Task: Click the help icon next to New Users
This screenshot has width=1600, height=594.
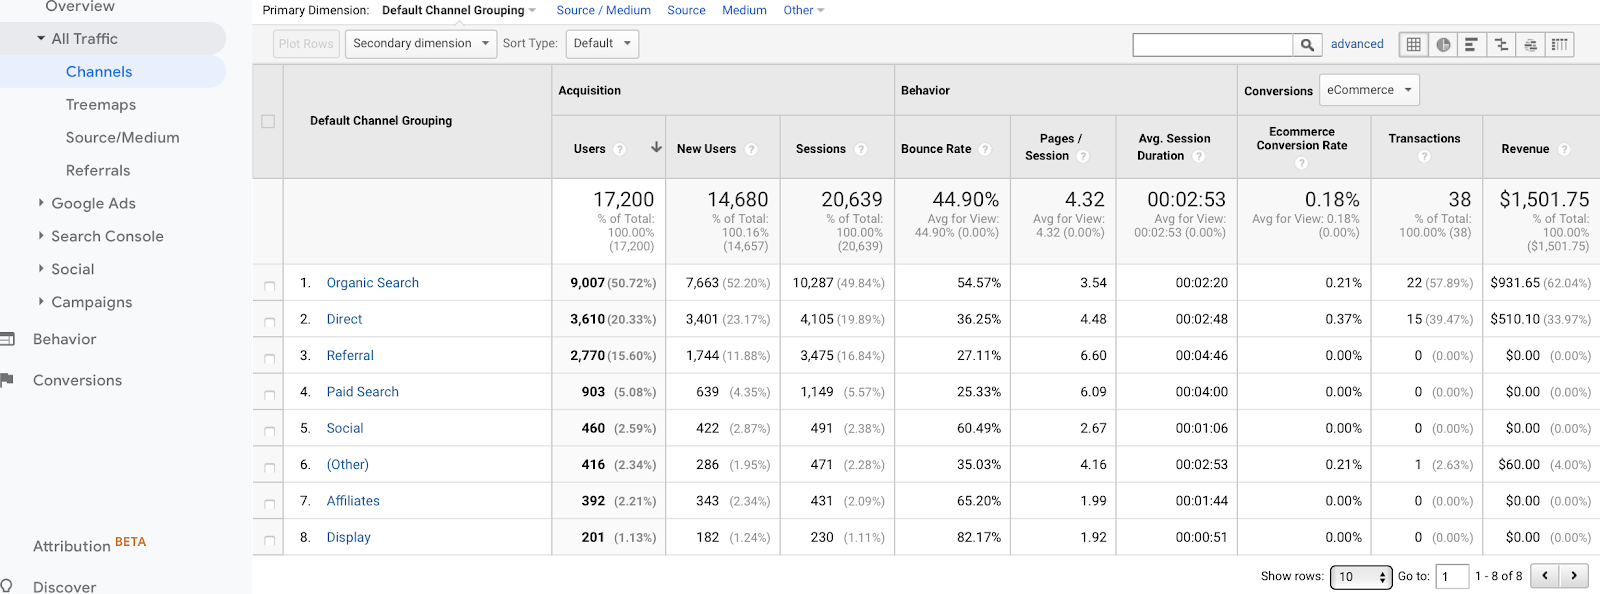Action: pos(751,149)
